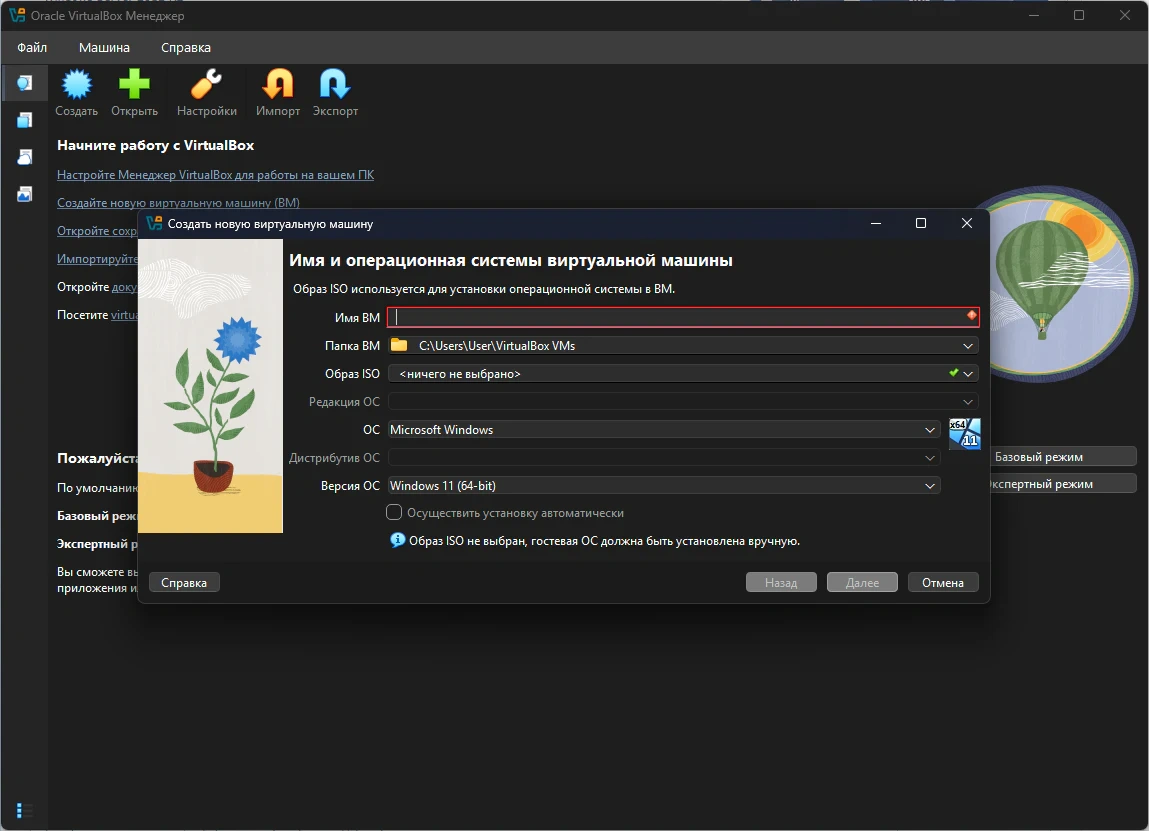Click the Далее button
Screen dimensions: 1149x831
[x=862, y=583]
